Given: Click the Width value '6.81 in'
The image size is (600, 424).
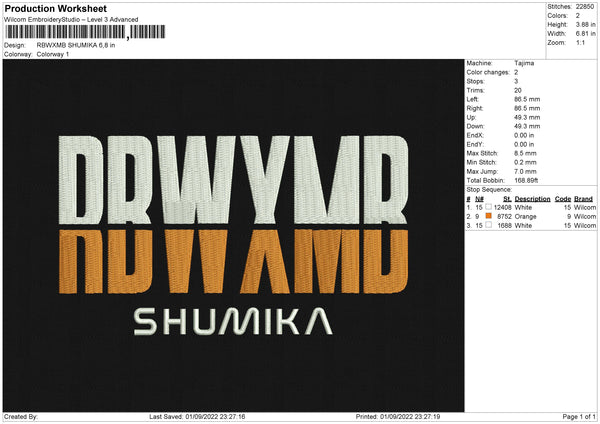Looking at the screenshot, I should pyautogui.click(x=585, y=34).
